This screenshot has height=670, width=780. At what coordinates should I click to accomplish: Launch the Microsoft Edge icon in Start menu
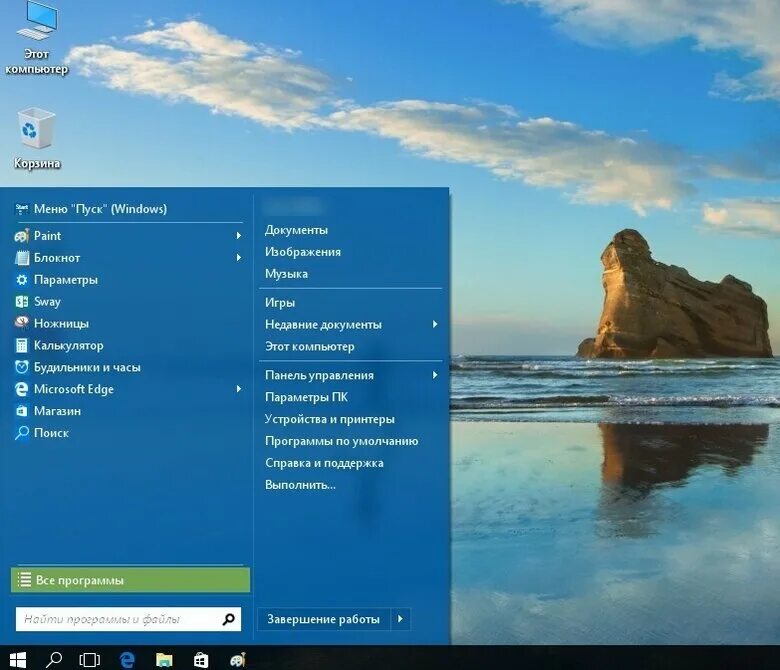(x=21, y=389)
